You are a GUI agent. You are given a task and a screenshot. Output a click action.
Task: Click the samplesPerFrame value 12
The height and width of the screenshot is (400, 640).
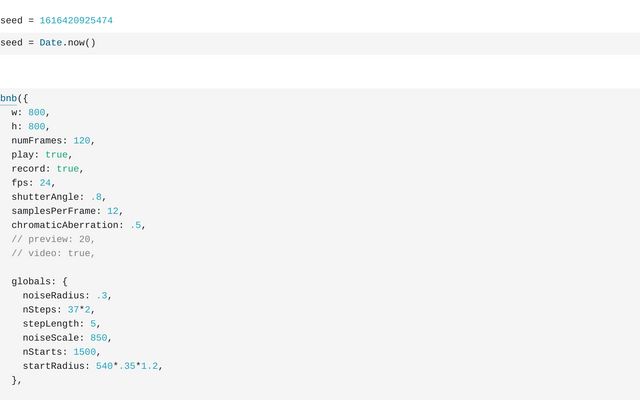[x=113, y=211]
